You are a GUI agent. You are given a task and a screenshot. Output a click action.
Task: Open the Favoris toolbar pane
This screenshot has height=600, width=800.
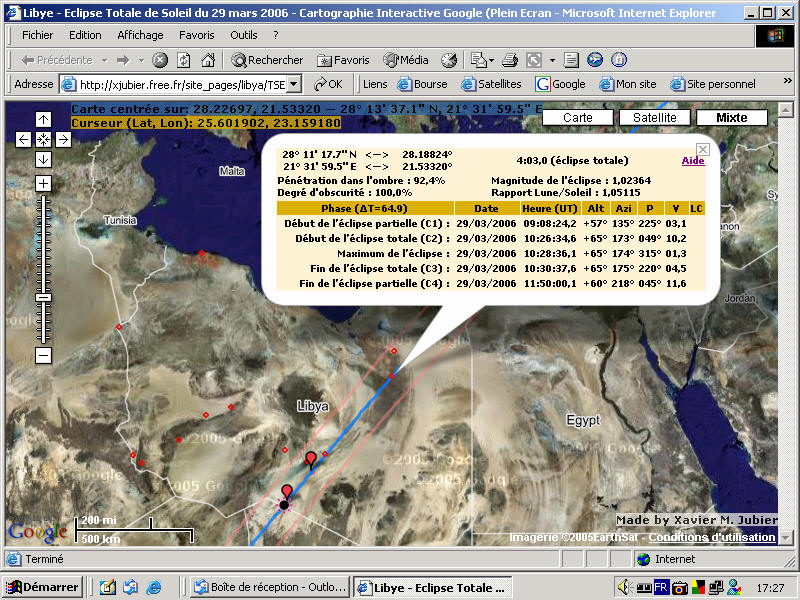pyautogui.click(x=343, y=60)
